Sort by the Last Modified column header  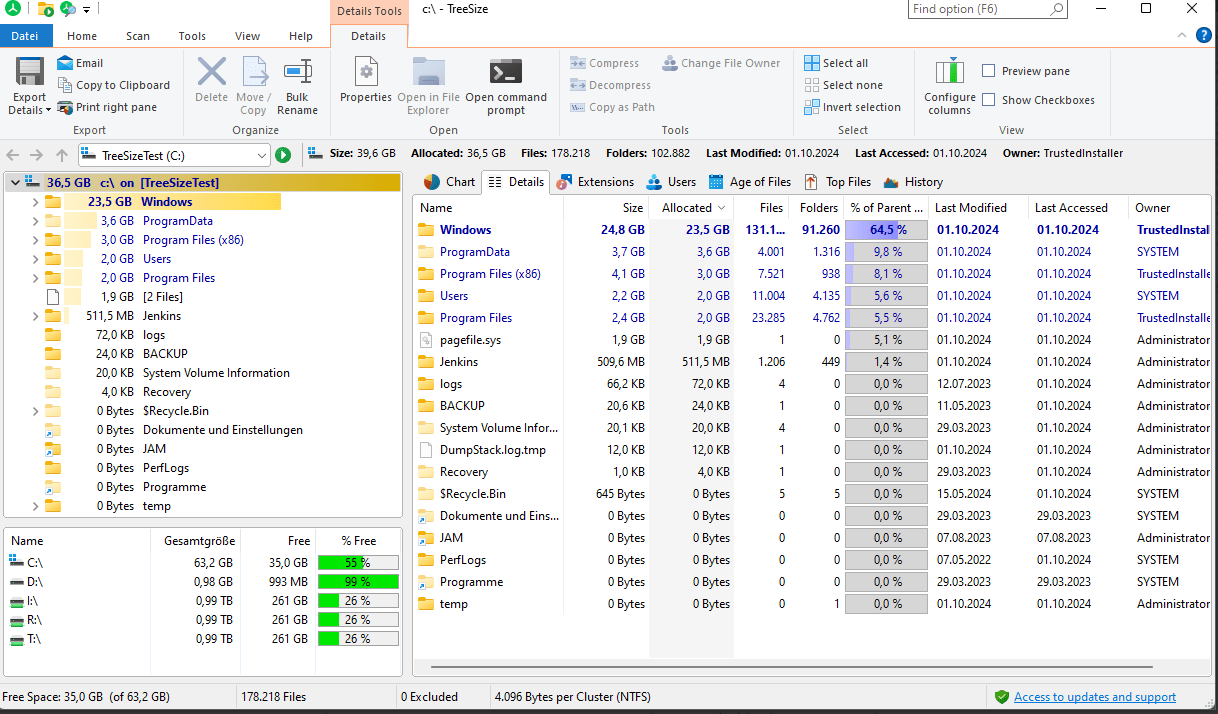click(978, 208)
